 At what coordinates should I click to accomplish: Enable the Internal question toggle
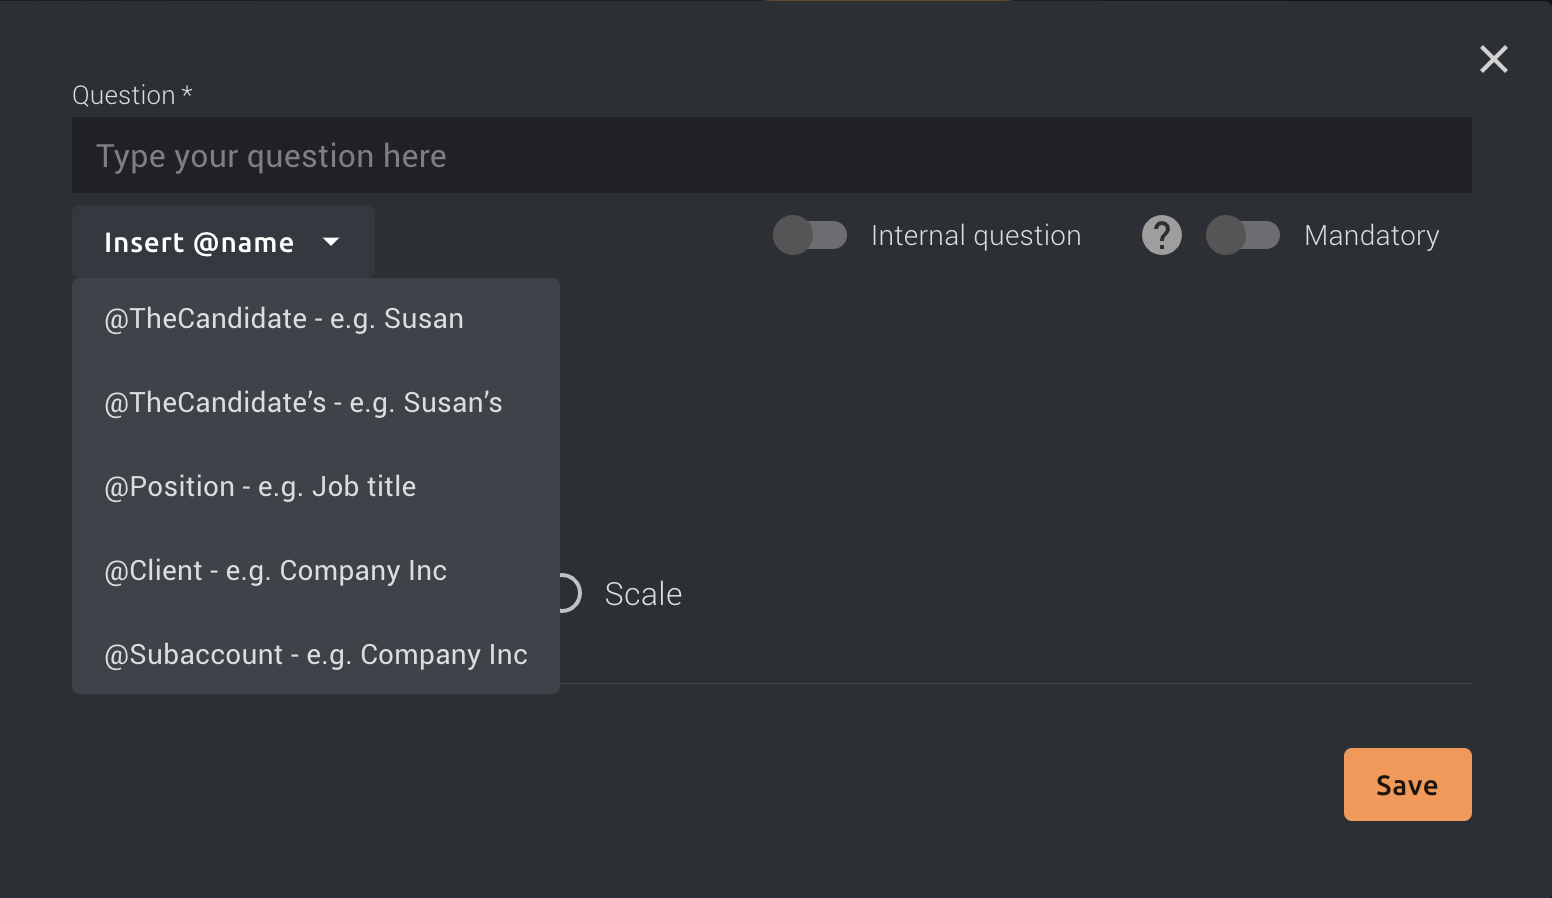pyautogui.click(x=810, y=235)
